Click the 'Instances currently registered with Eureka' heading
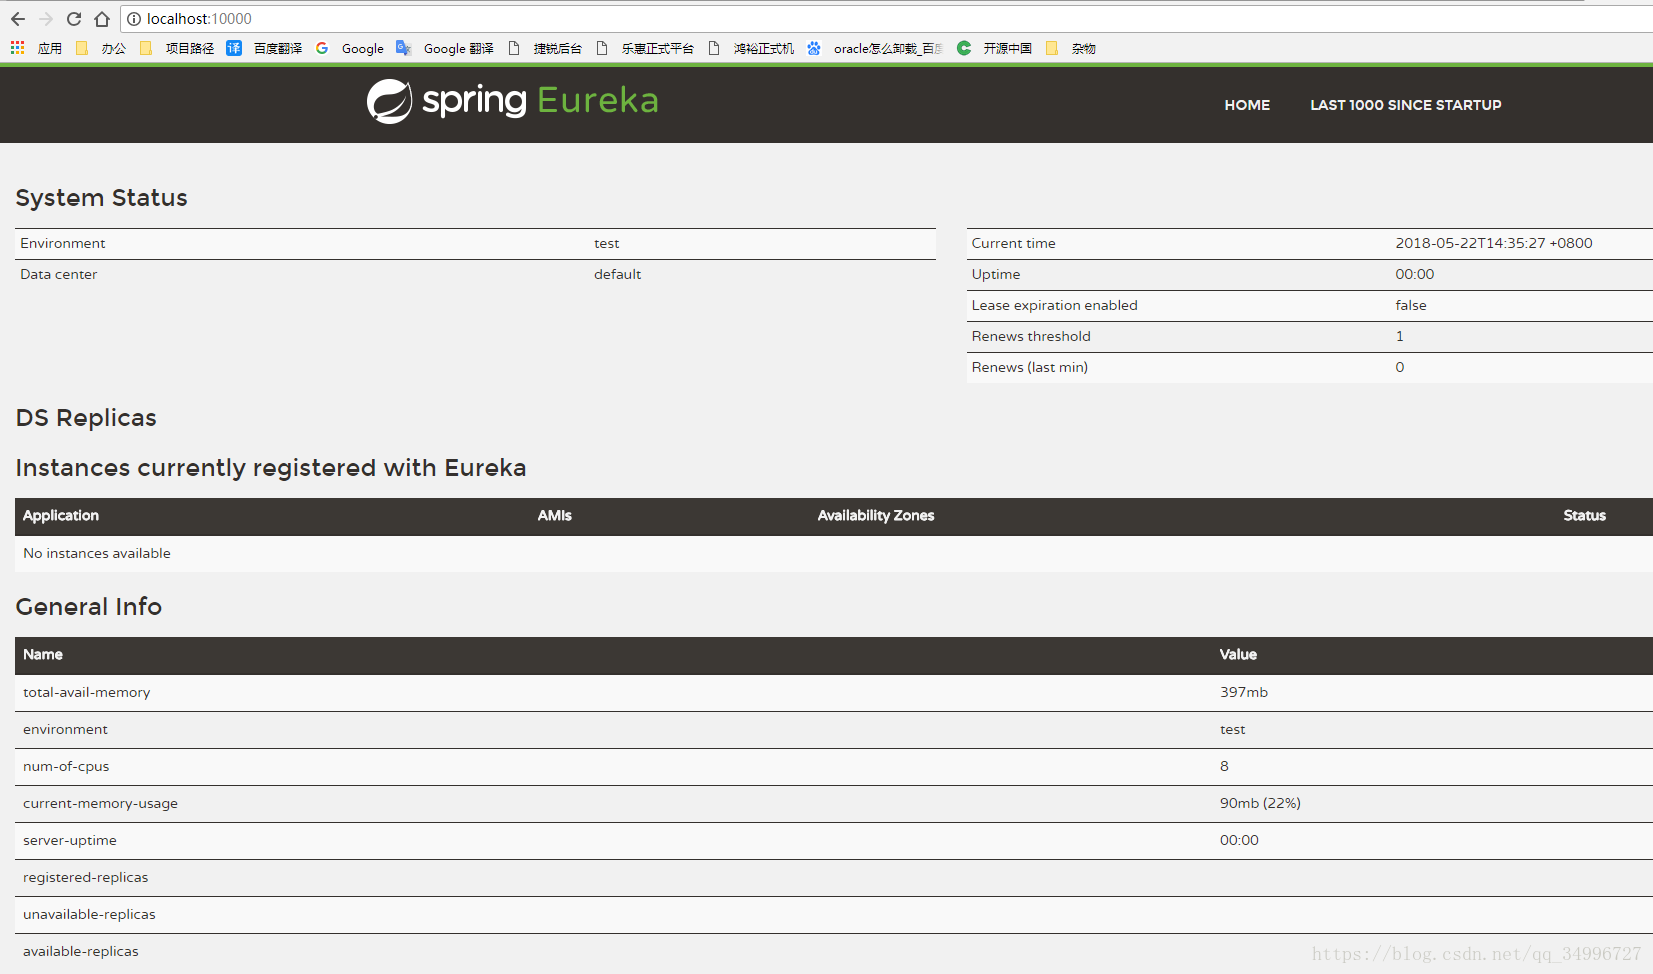This screenshot has width=1653, height=974. tap(270, 468)
